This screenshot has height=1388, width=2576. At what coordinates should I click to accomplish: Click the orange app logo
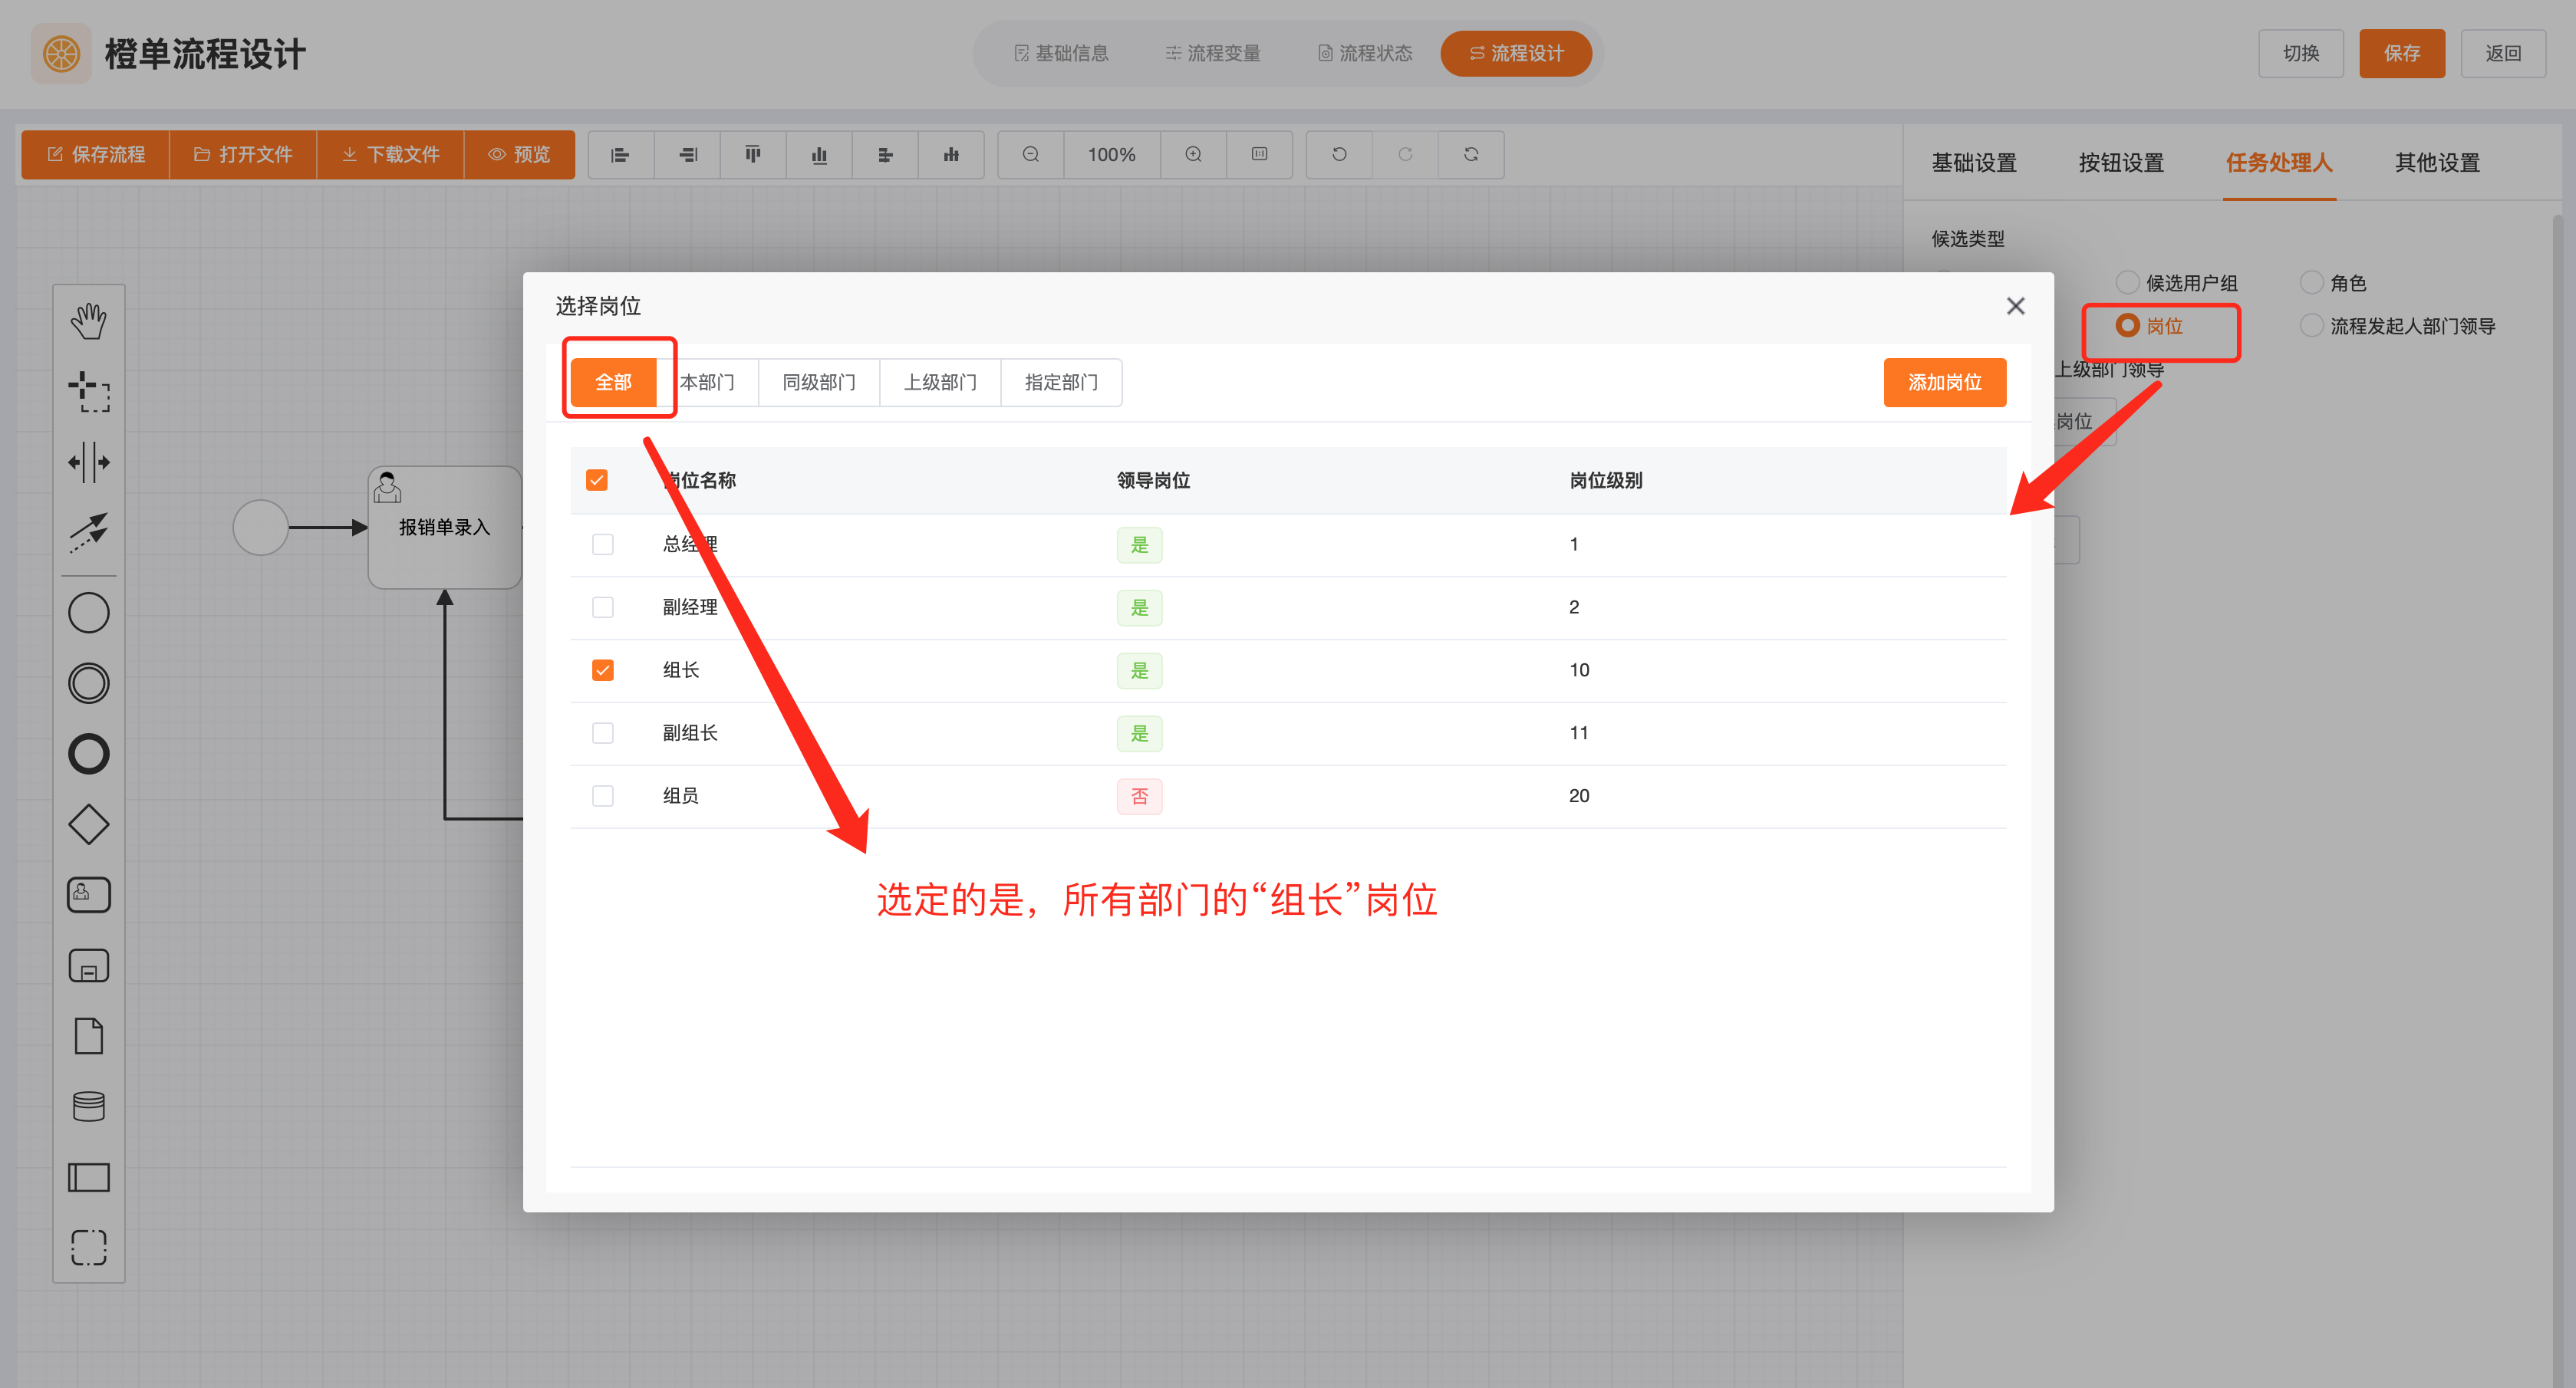pos(61,53)
